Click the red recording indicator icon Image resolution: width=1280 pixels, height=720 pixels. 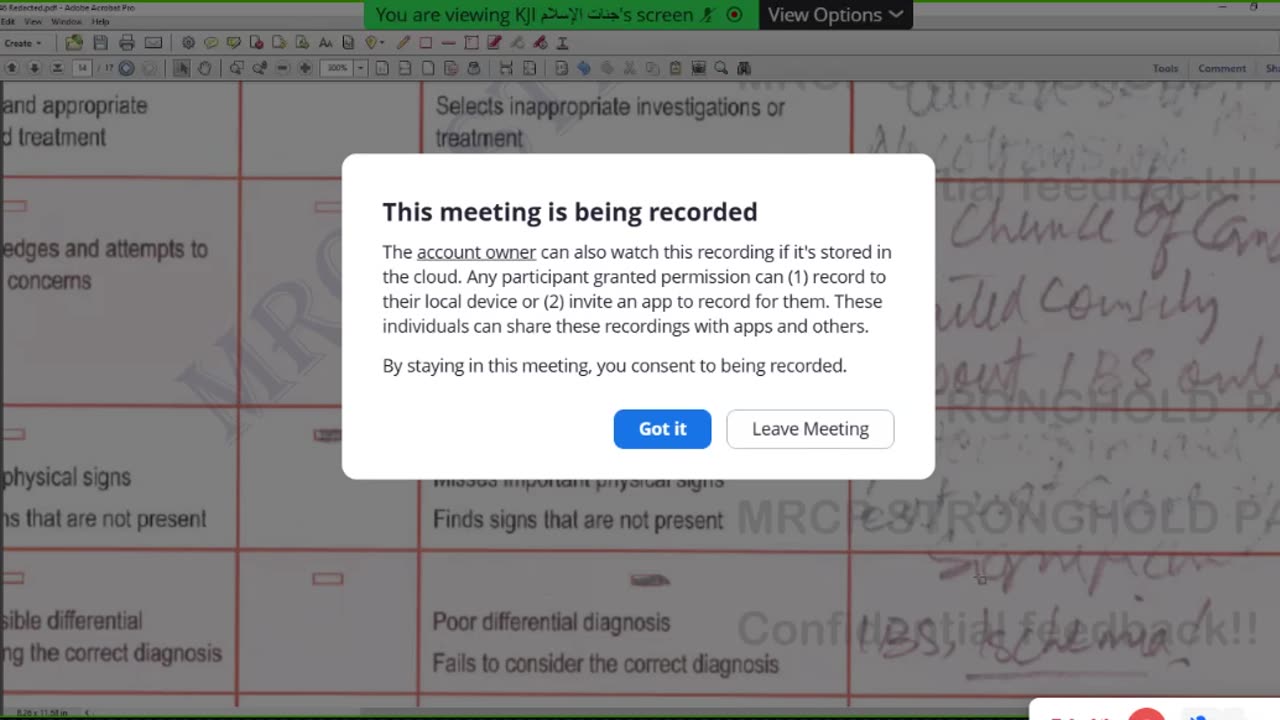point(734,15)
